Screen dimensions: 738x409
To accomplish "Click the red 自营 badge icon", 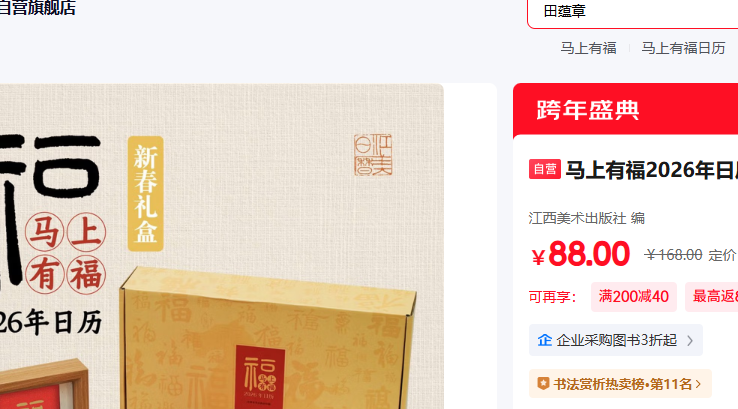I will pos(545,169).
